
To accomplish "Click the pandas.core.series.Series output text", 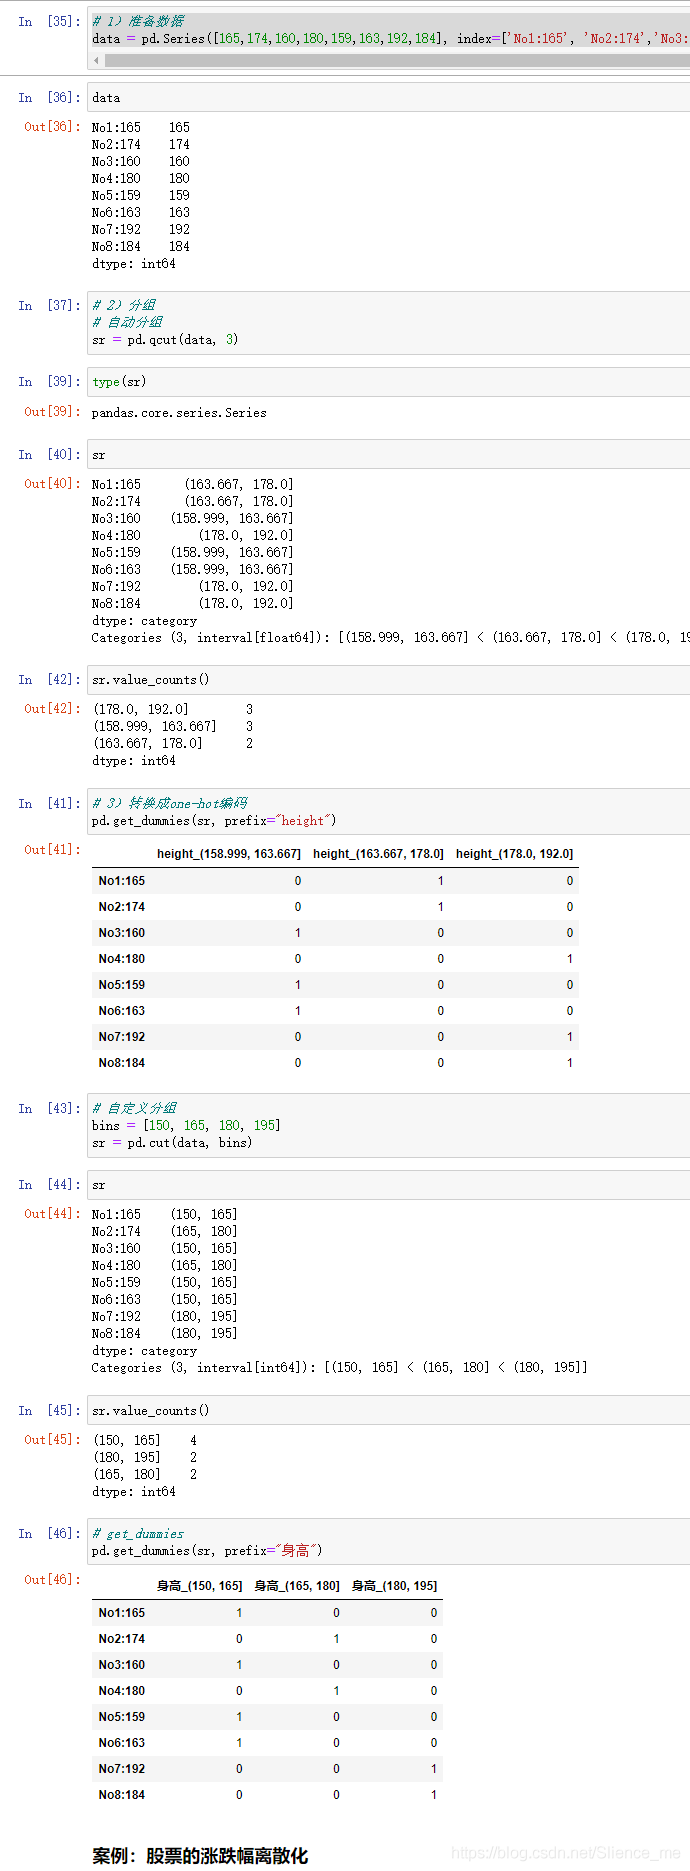I will coord(179,413).
